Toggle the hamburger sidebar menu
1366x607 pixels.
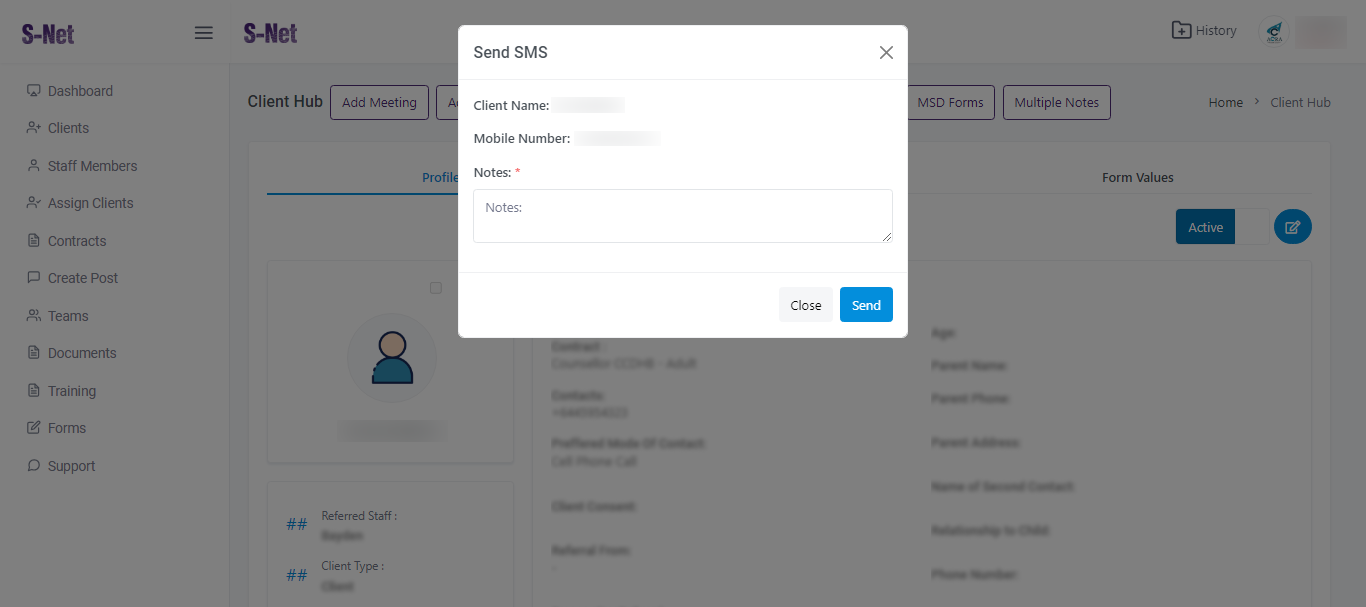(x=203, y=33)
